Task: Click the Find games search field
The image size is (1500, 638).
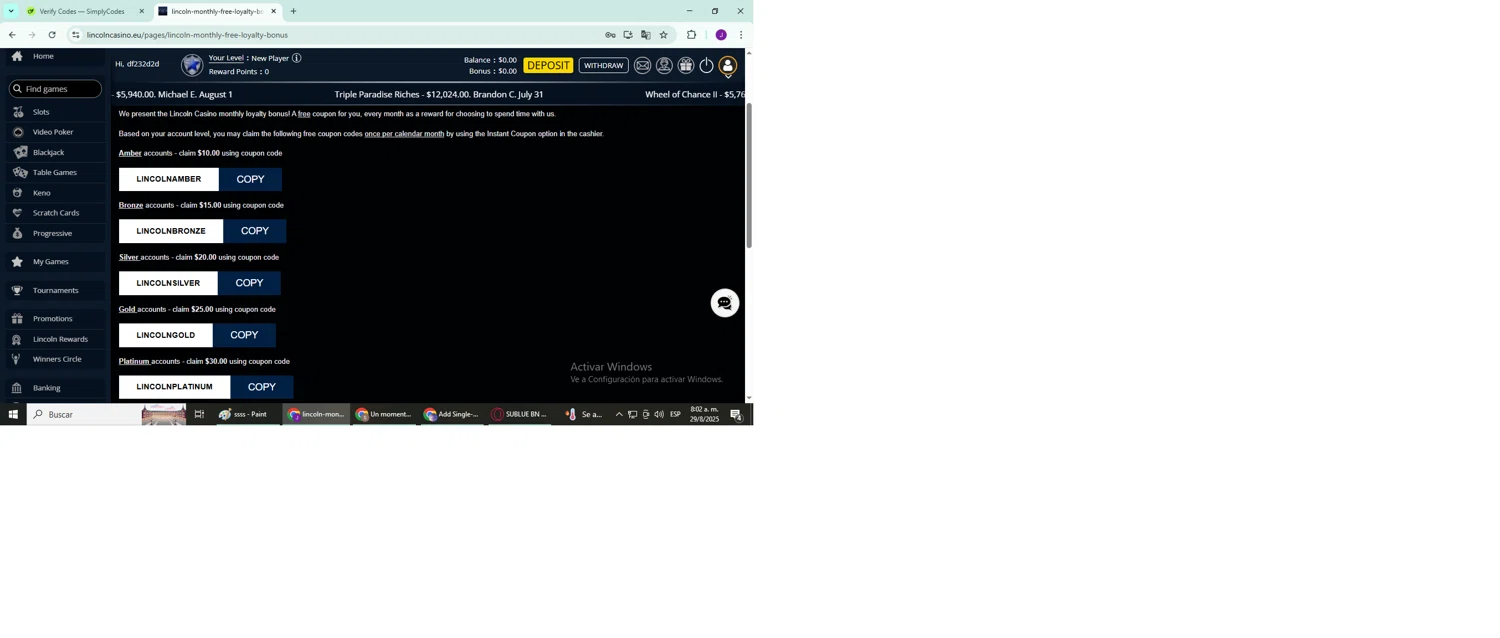Action: [56, 89]
